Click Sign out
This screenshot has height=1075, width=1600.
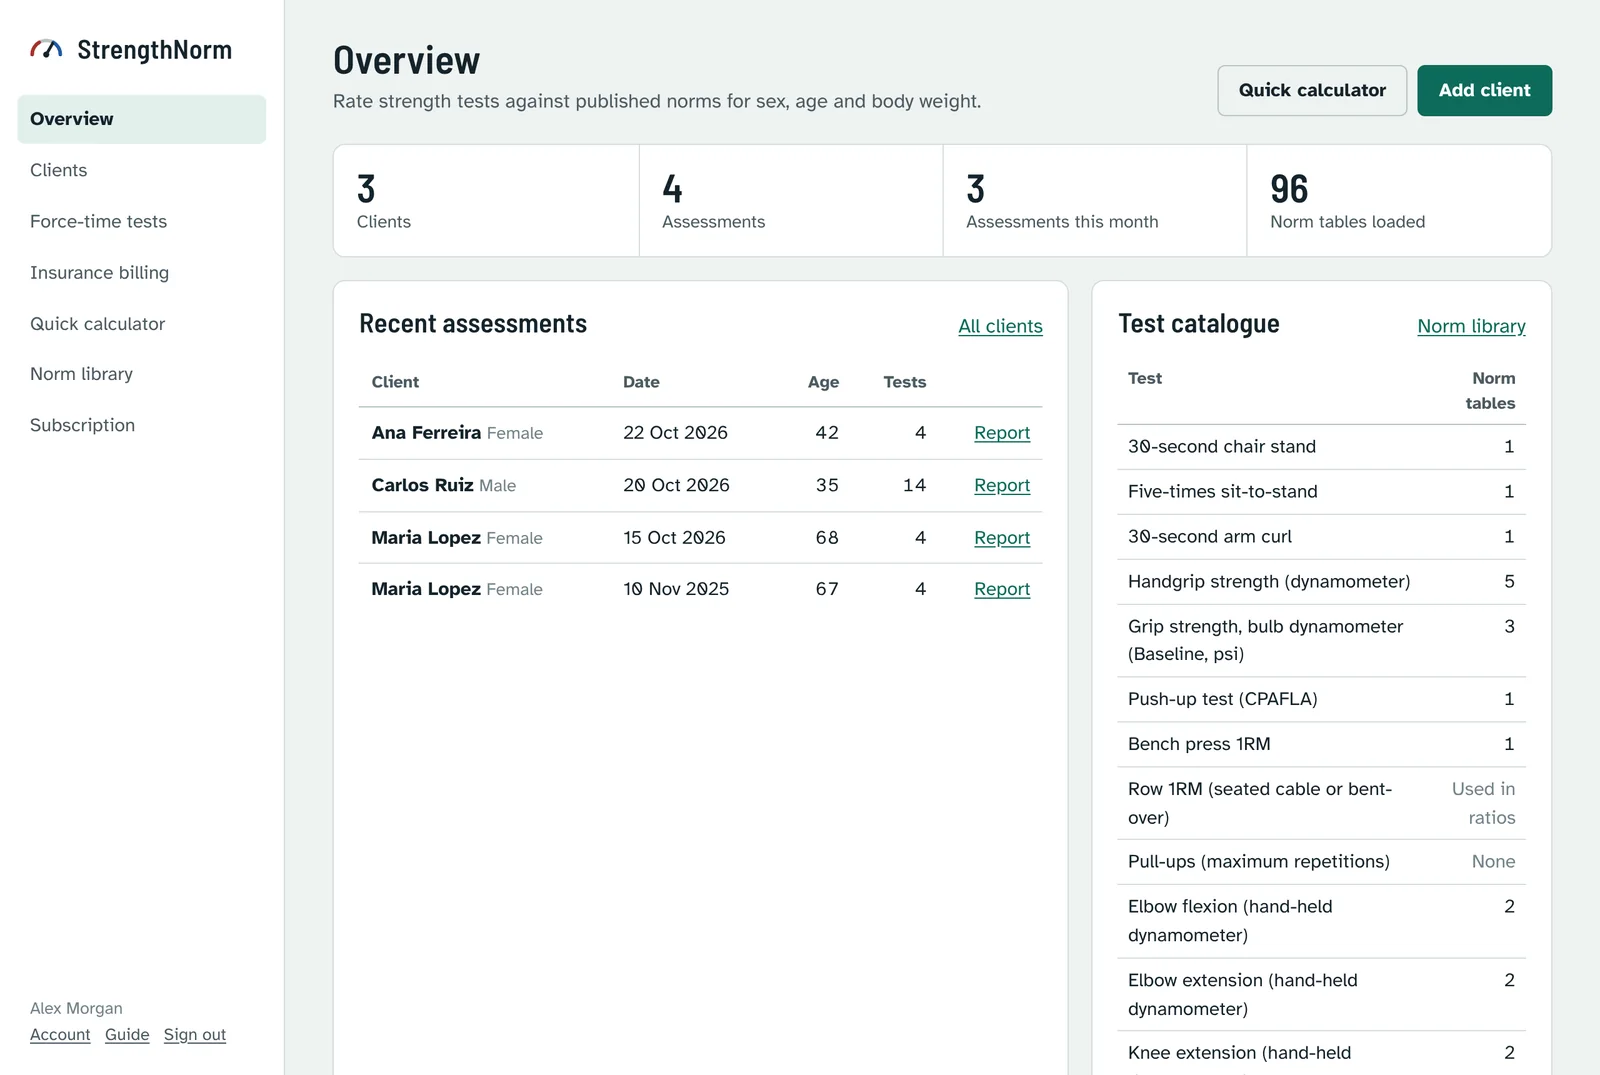[195, 1034]
